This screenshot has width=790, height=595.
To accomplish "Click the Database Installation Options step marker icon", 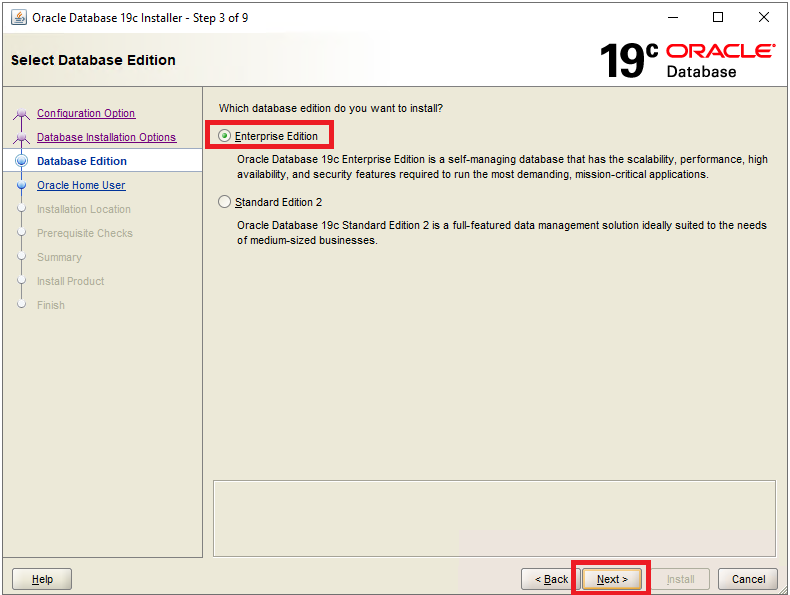I will [x=21, y=138].
